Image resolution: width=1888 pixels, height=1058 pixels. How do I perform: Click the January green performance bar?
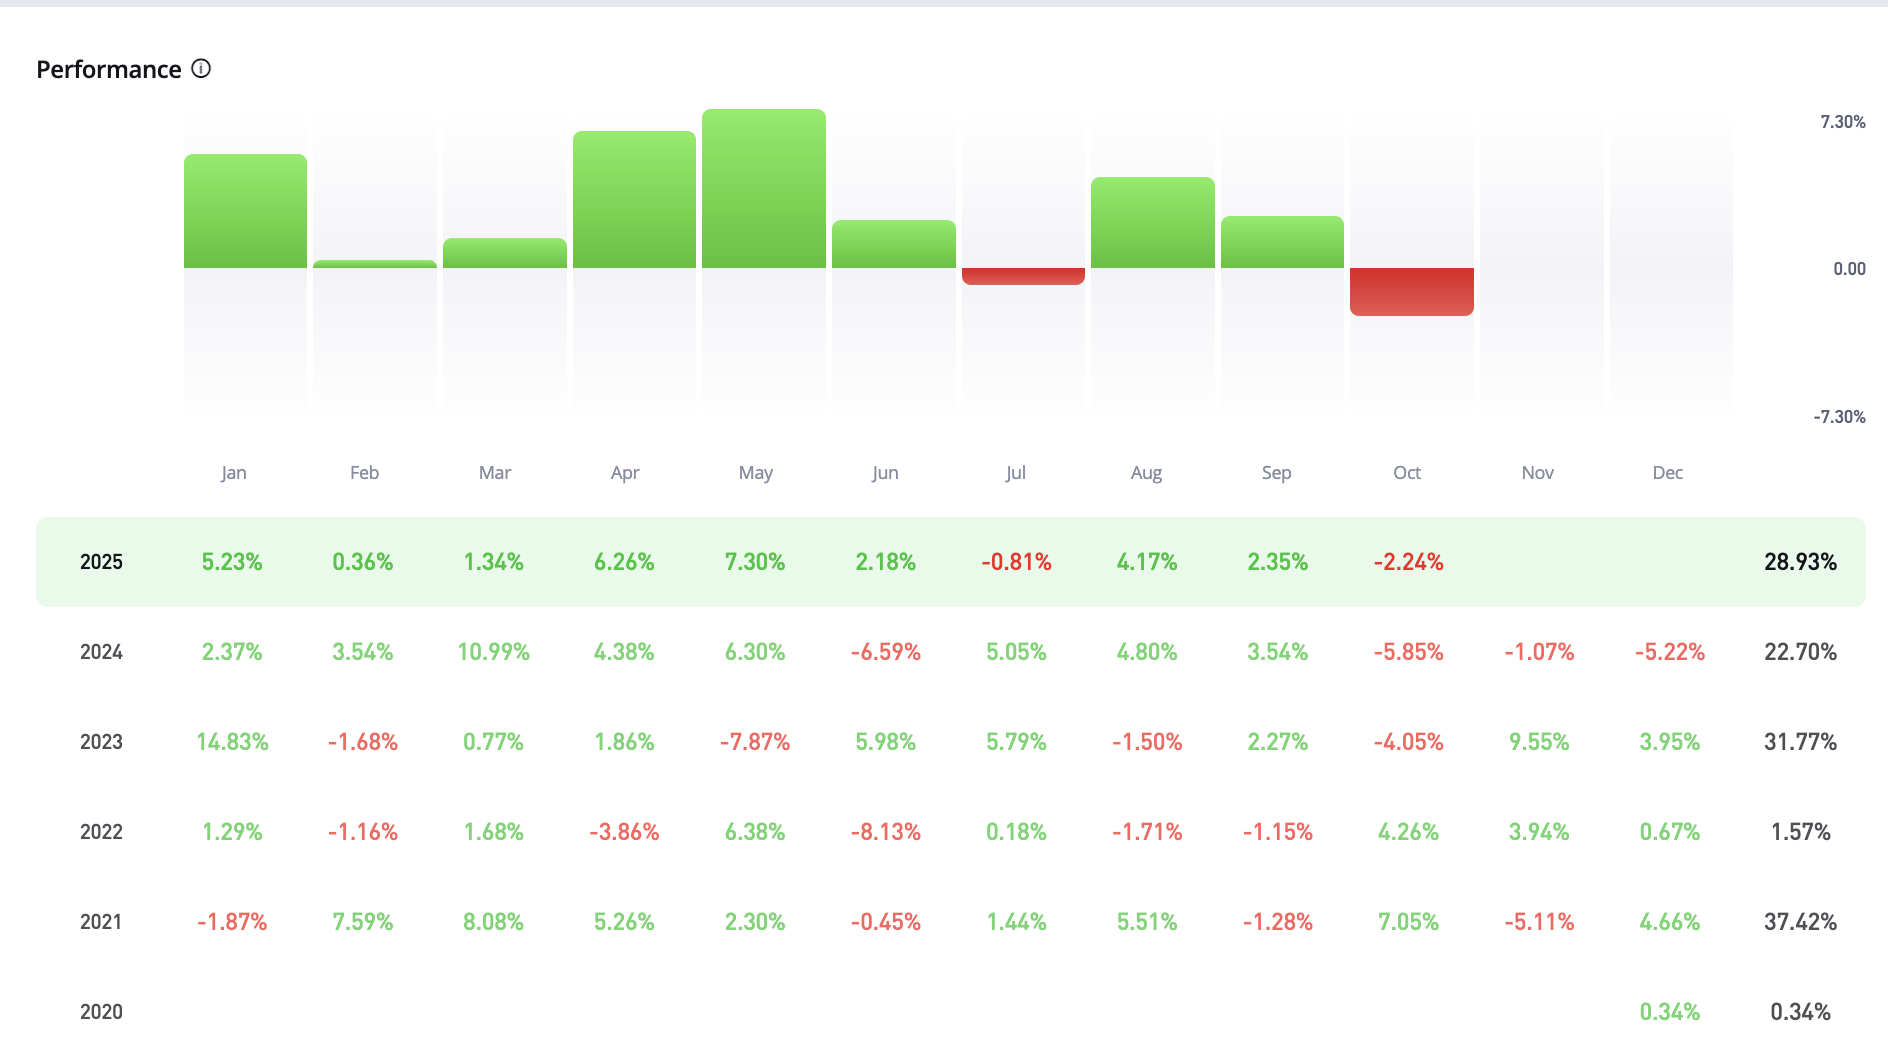click(x=245, y=211)
